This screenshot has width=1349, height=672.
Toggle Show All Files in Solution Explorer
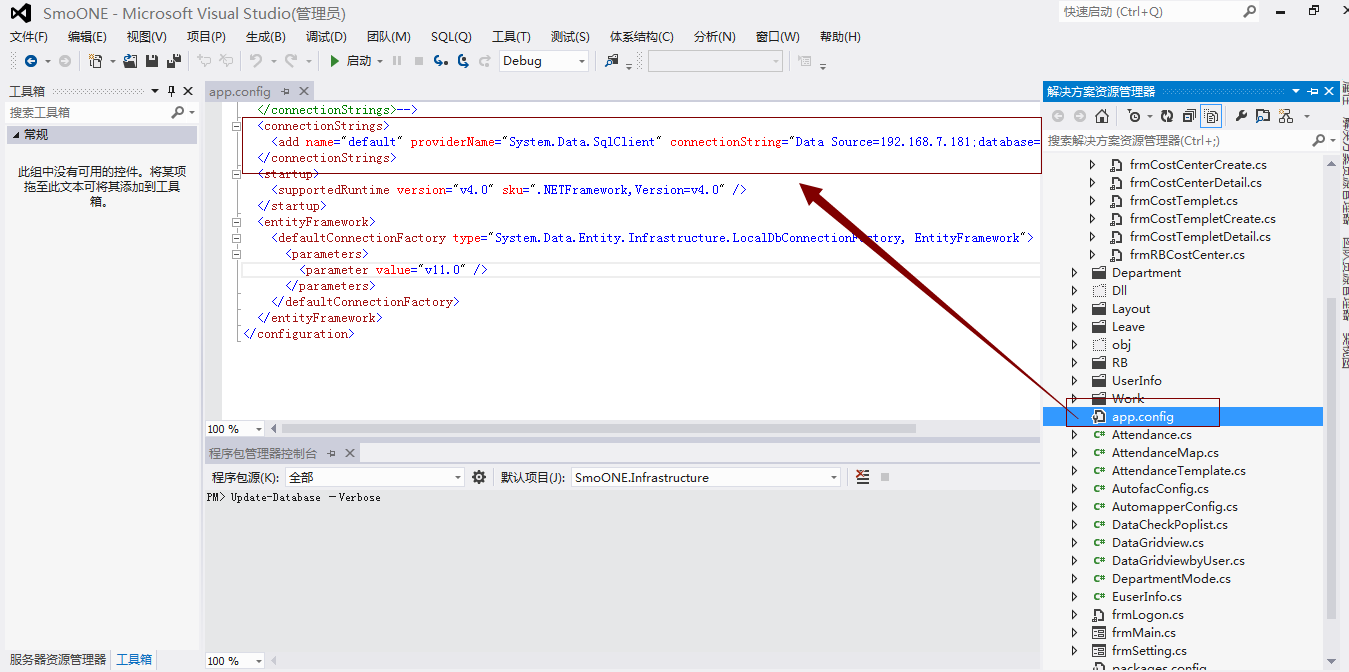[1211, 116]
